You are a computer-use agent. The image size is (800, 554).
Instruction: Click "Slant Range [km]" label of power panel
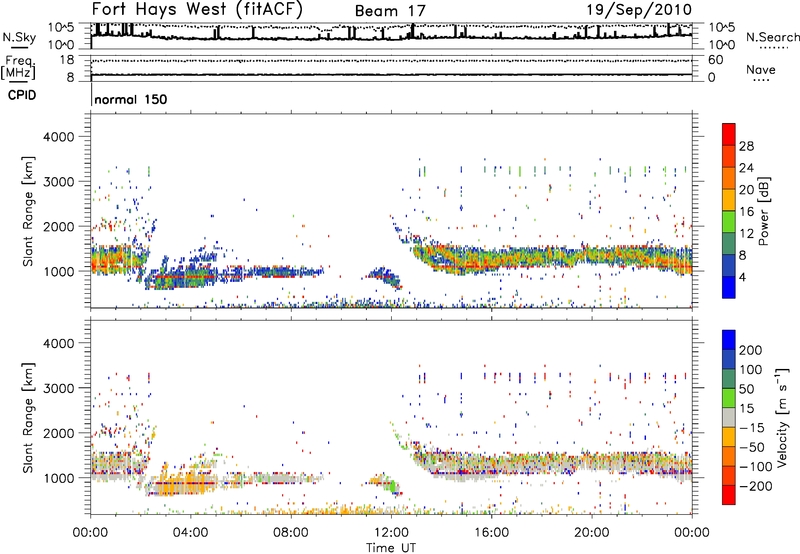click(28, 211)
